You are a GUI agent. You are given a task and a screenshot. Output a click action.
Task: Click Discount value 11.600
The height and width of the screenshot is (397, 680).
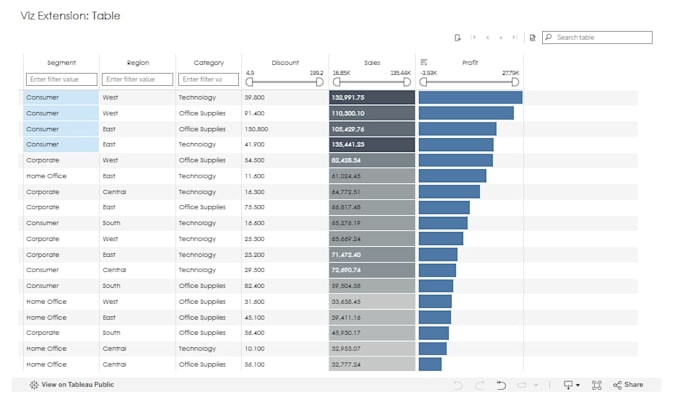(255, 176)
